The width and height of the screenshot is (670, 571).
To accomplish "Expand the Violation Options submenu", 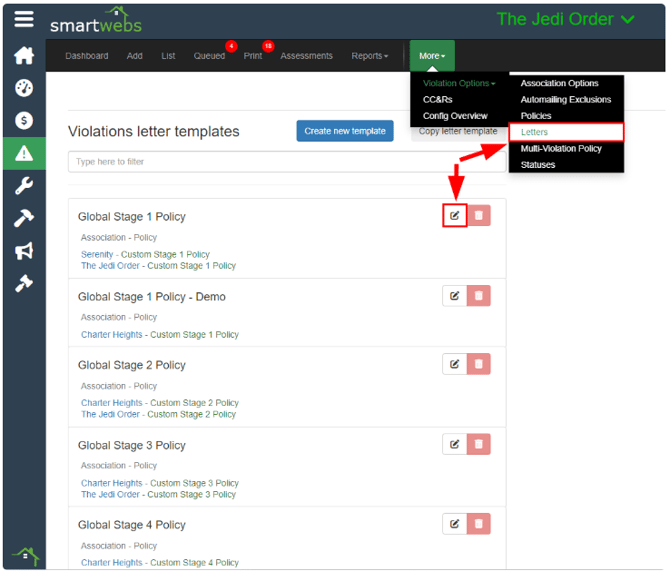I will click(x=458, y=84).
